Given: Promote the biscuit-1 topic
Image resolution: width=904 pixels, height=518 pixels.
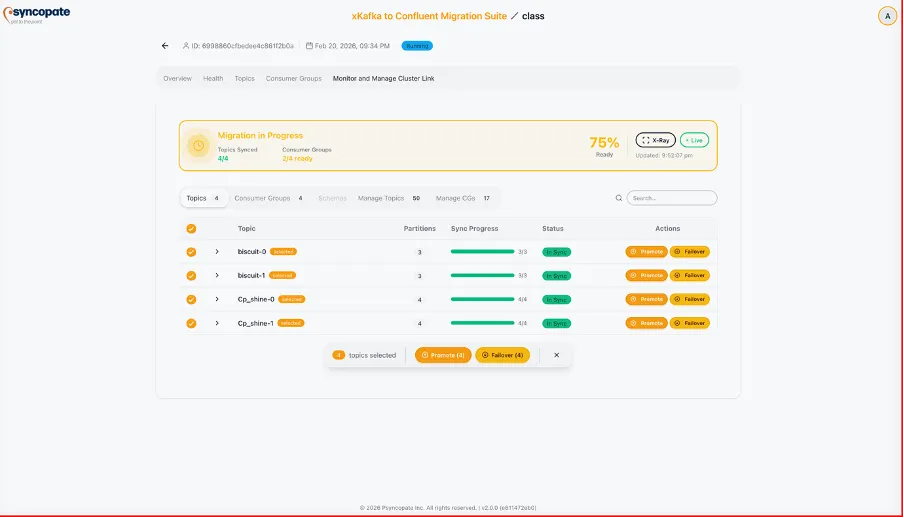Looking at the screenshot, I should [x=646, y=275].
